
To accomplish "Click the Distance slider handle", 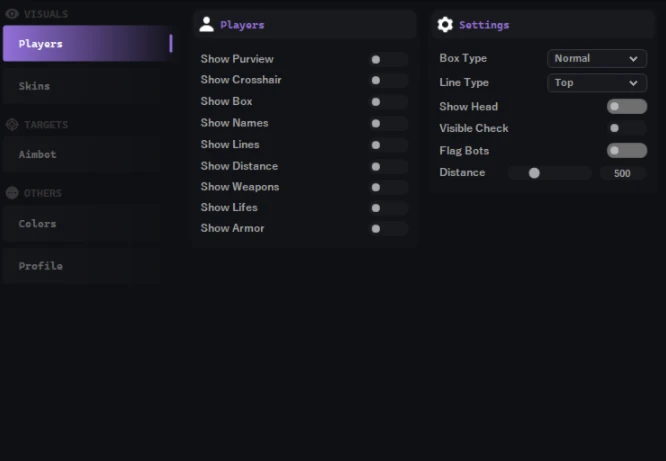I will pyautogui.click(x=534, y=173).
